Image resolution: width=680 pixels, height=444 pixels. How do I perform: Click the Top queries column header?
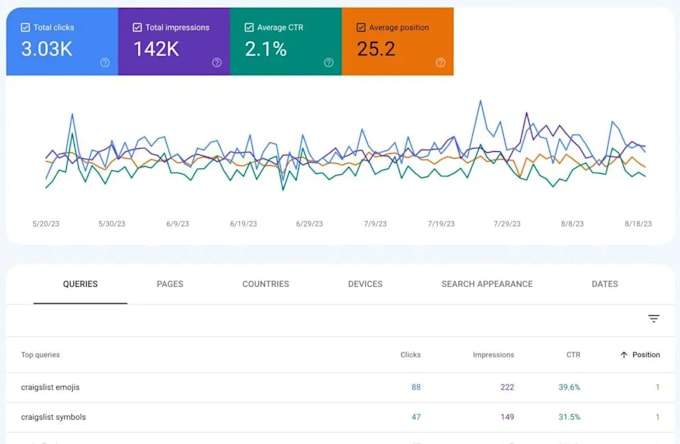pos(40,355)
